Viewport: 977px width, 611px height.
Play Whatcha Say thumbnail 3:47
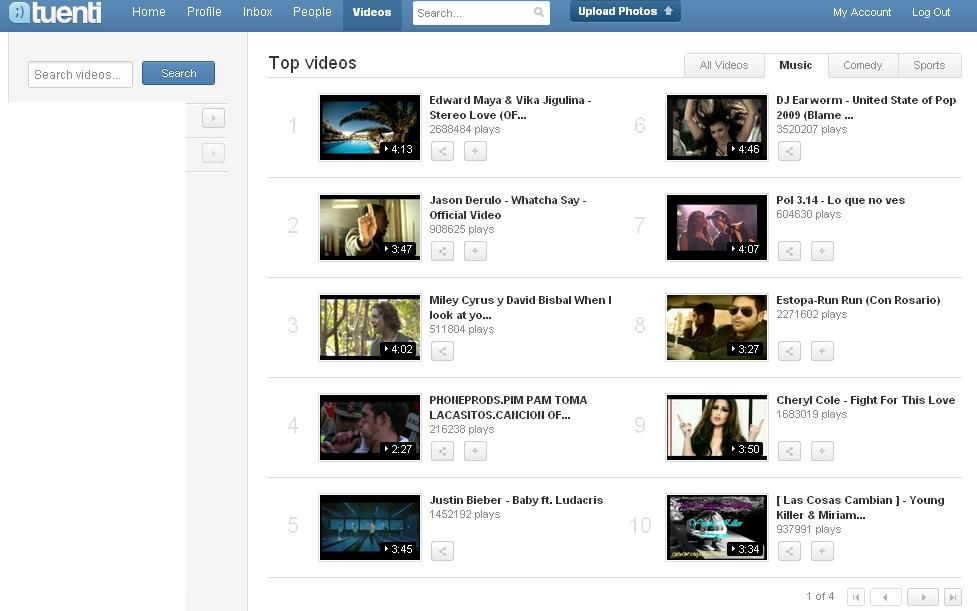click(x=370, y=227)
